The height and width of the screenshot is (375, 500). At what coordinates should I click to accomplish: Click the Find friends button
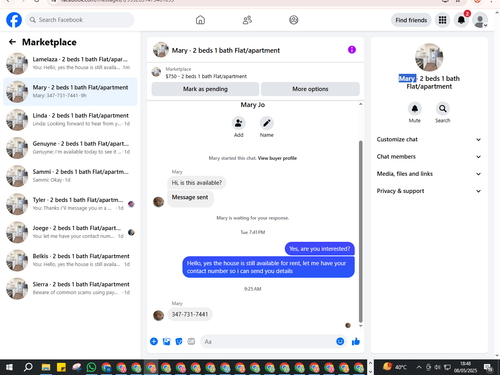point(411,20)
